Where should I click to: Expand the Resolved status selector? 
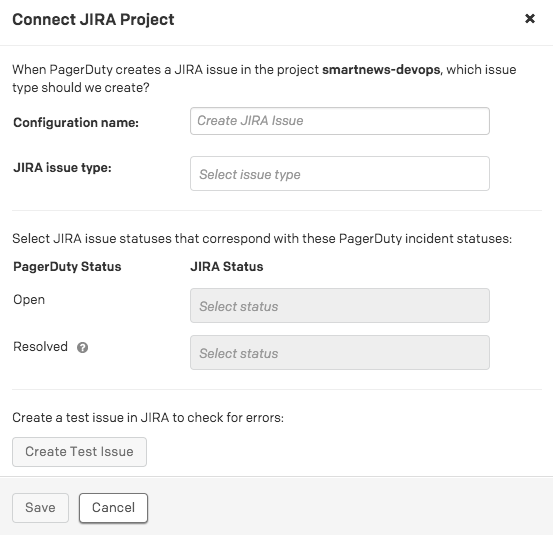pyautogui.click(x=340, y=353)
